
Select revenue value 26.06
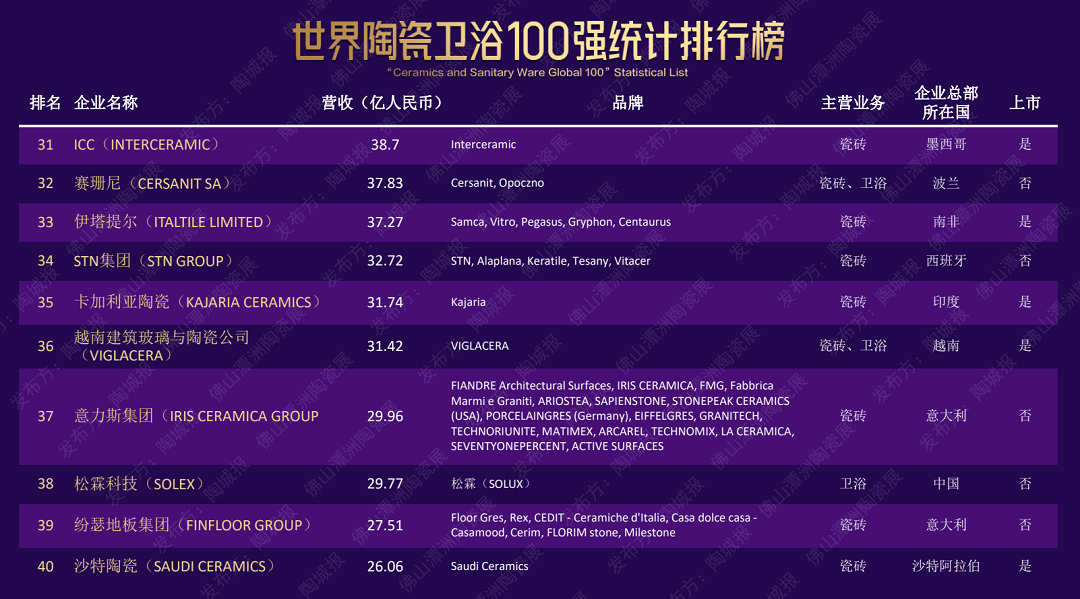385,567
